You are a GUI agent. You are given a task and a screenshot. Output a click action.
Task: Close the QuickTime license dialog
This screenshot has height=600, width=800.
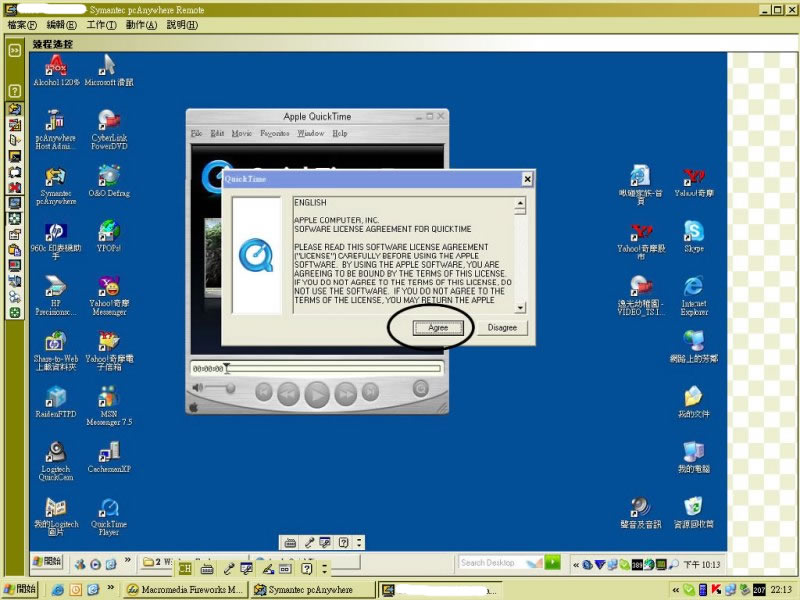(528, 179)
